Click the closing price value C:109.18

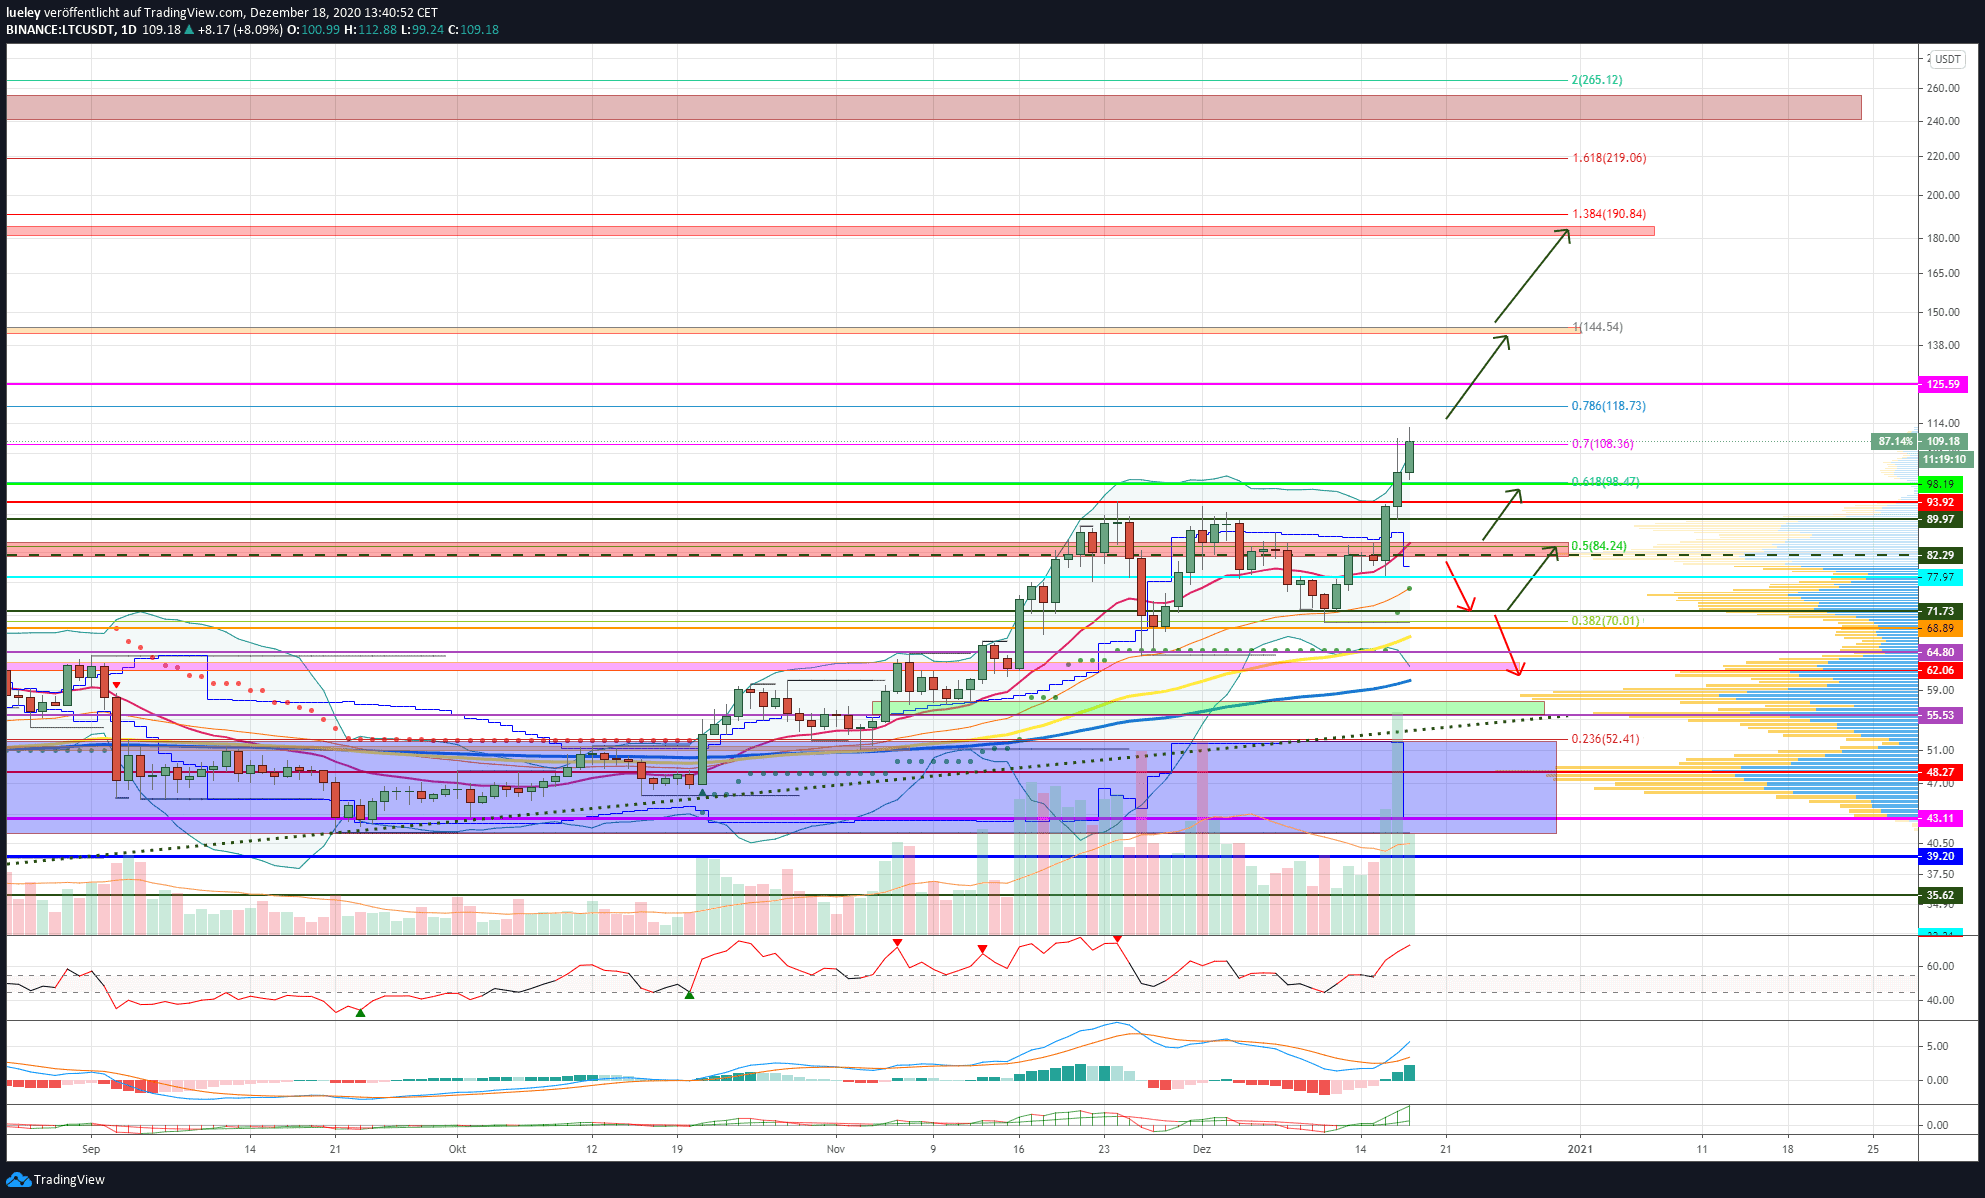click(473, 30)
